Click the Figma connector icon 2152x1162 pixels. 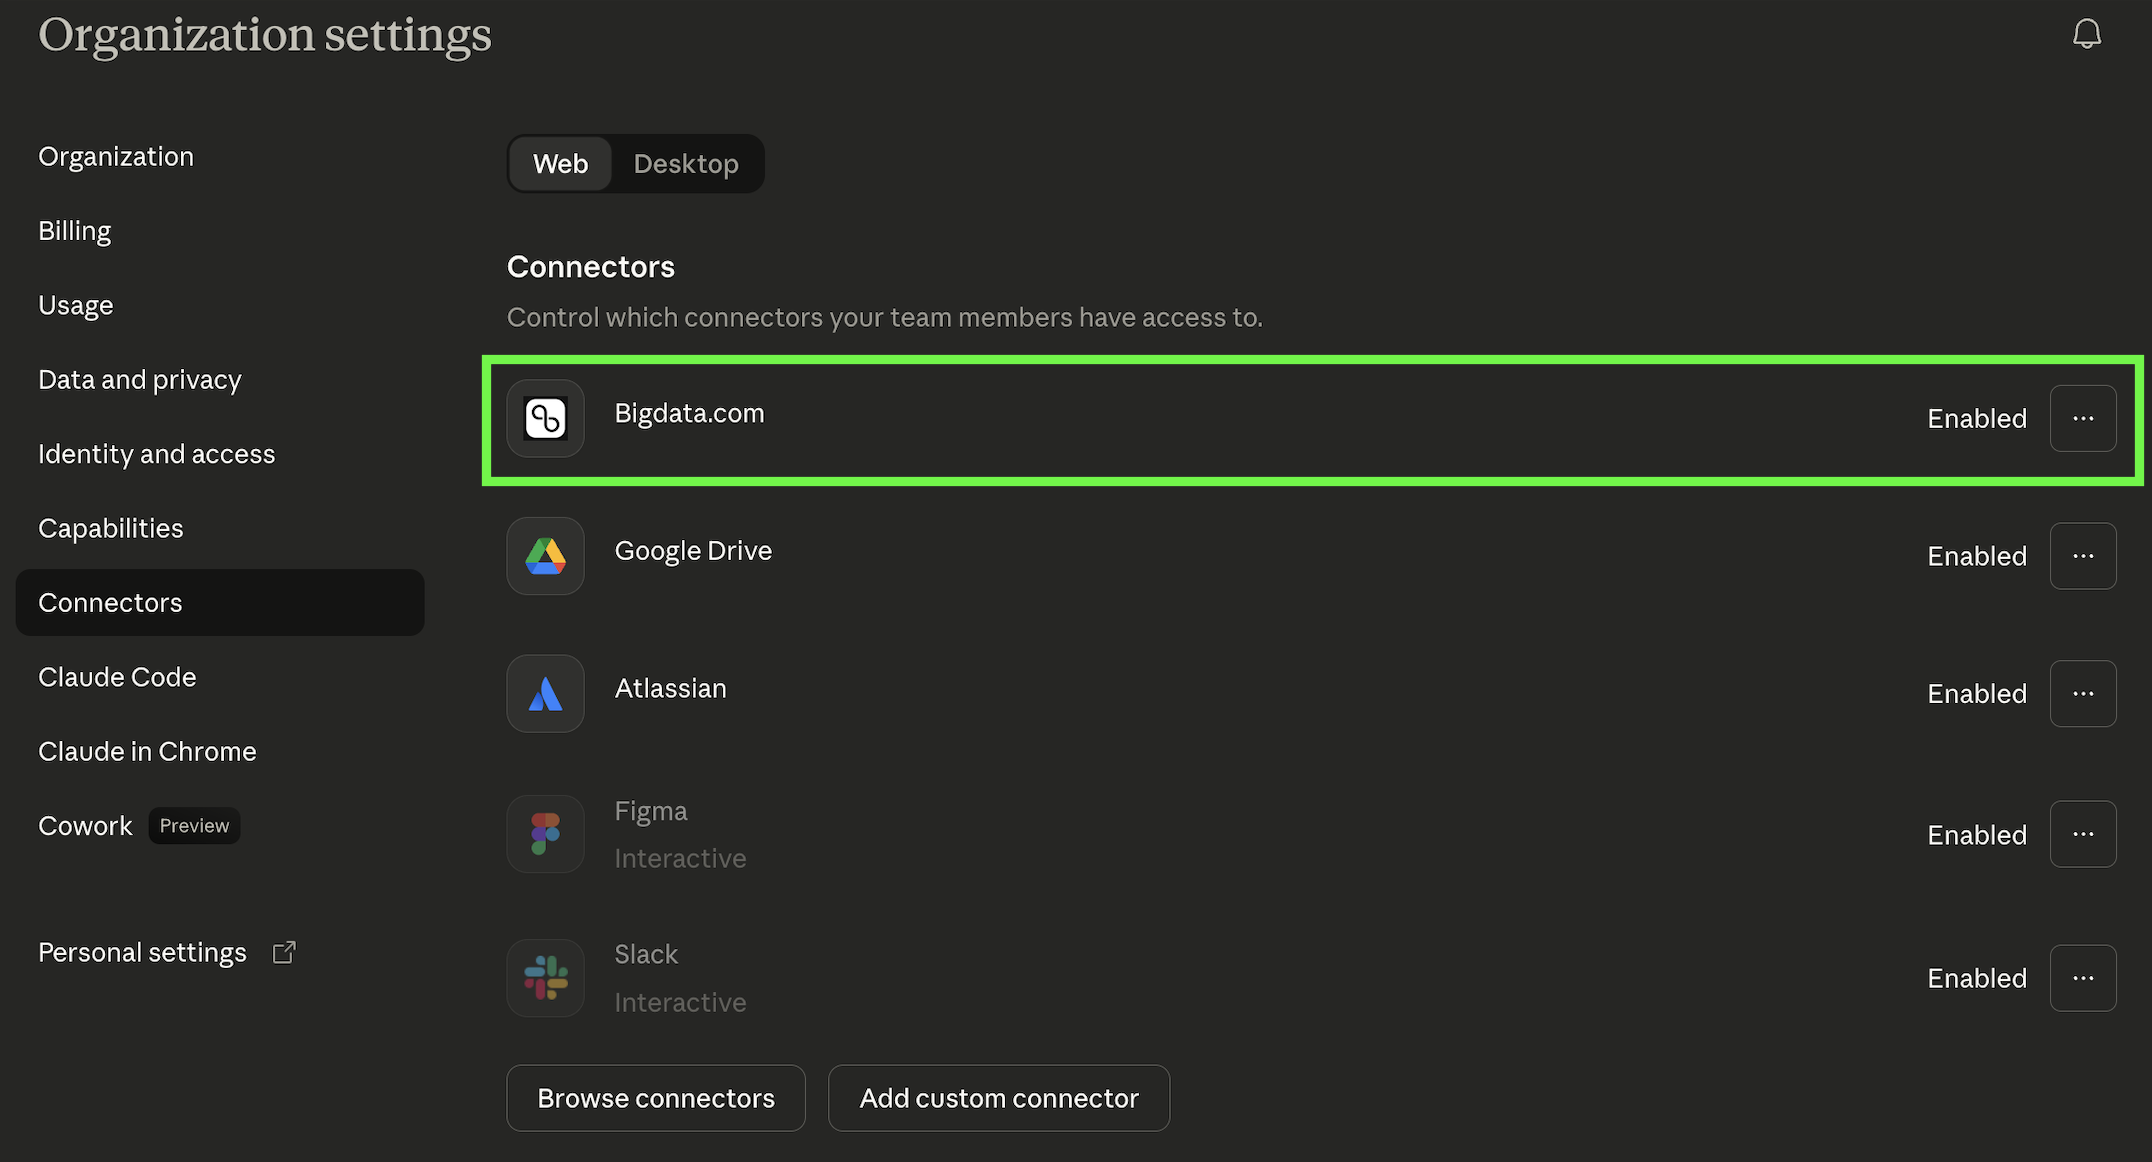click(545, 833)
